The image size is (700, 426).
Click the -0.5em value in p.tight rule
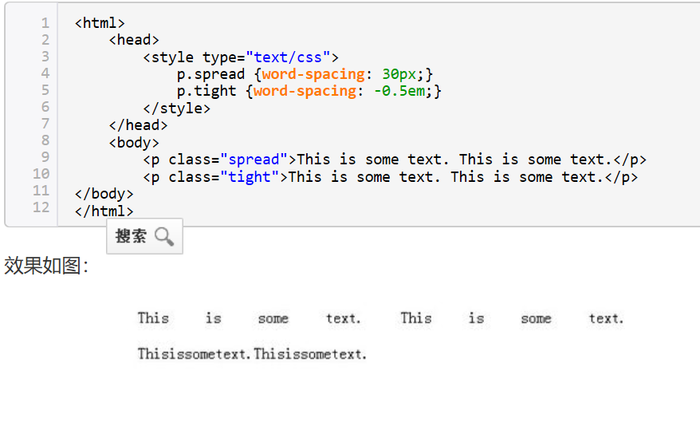coord(398,91)
